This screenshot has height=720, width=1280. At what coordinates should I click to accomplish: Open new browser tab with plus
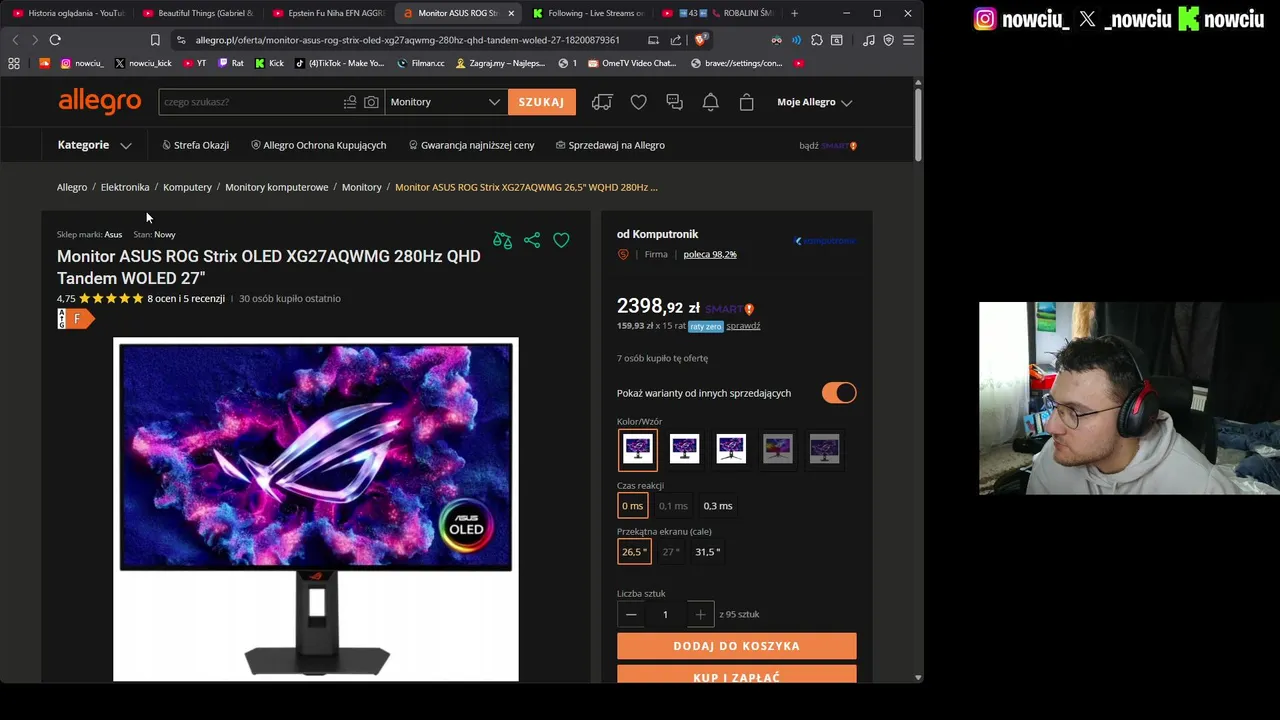tap(795, 13)
